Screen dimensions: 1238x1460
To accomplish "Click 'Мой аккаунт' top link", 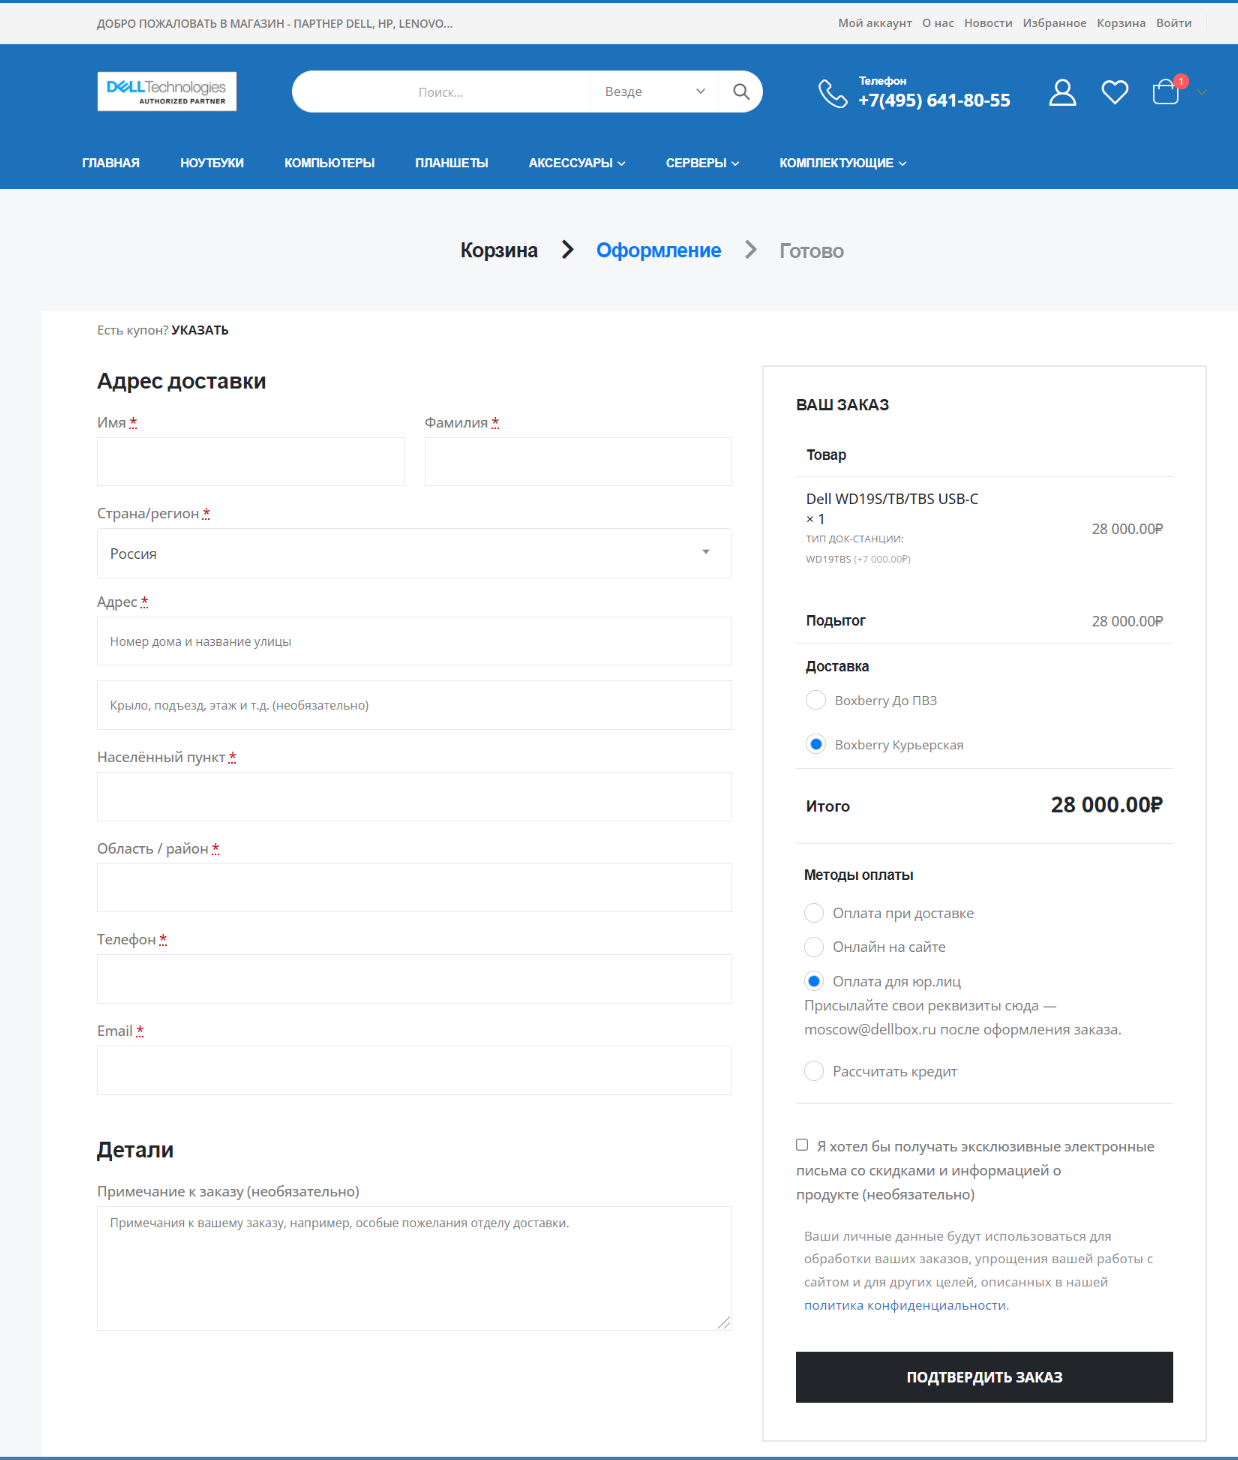I will click(875, 23).
